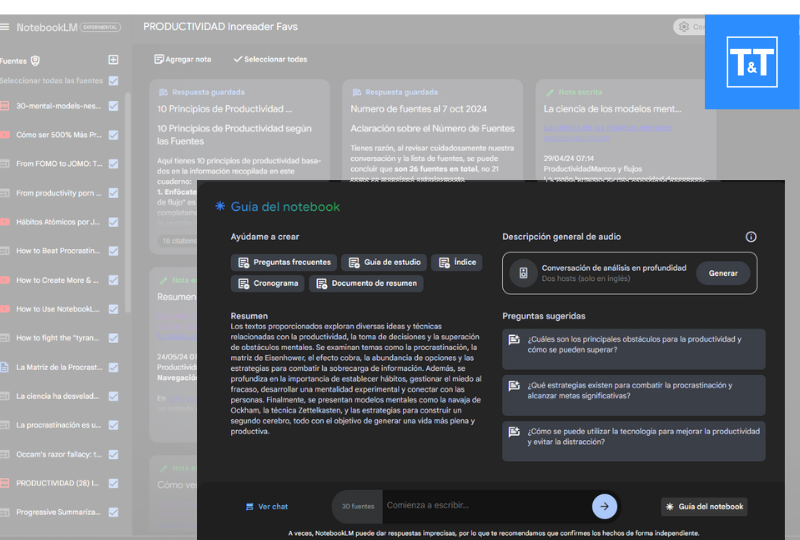Screen dimensions: 800x540
Task: Click the Agregar nota button
Action: tap(183, 59)
